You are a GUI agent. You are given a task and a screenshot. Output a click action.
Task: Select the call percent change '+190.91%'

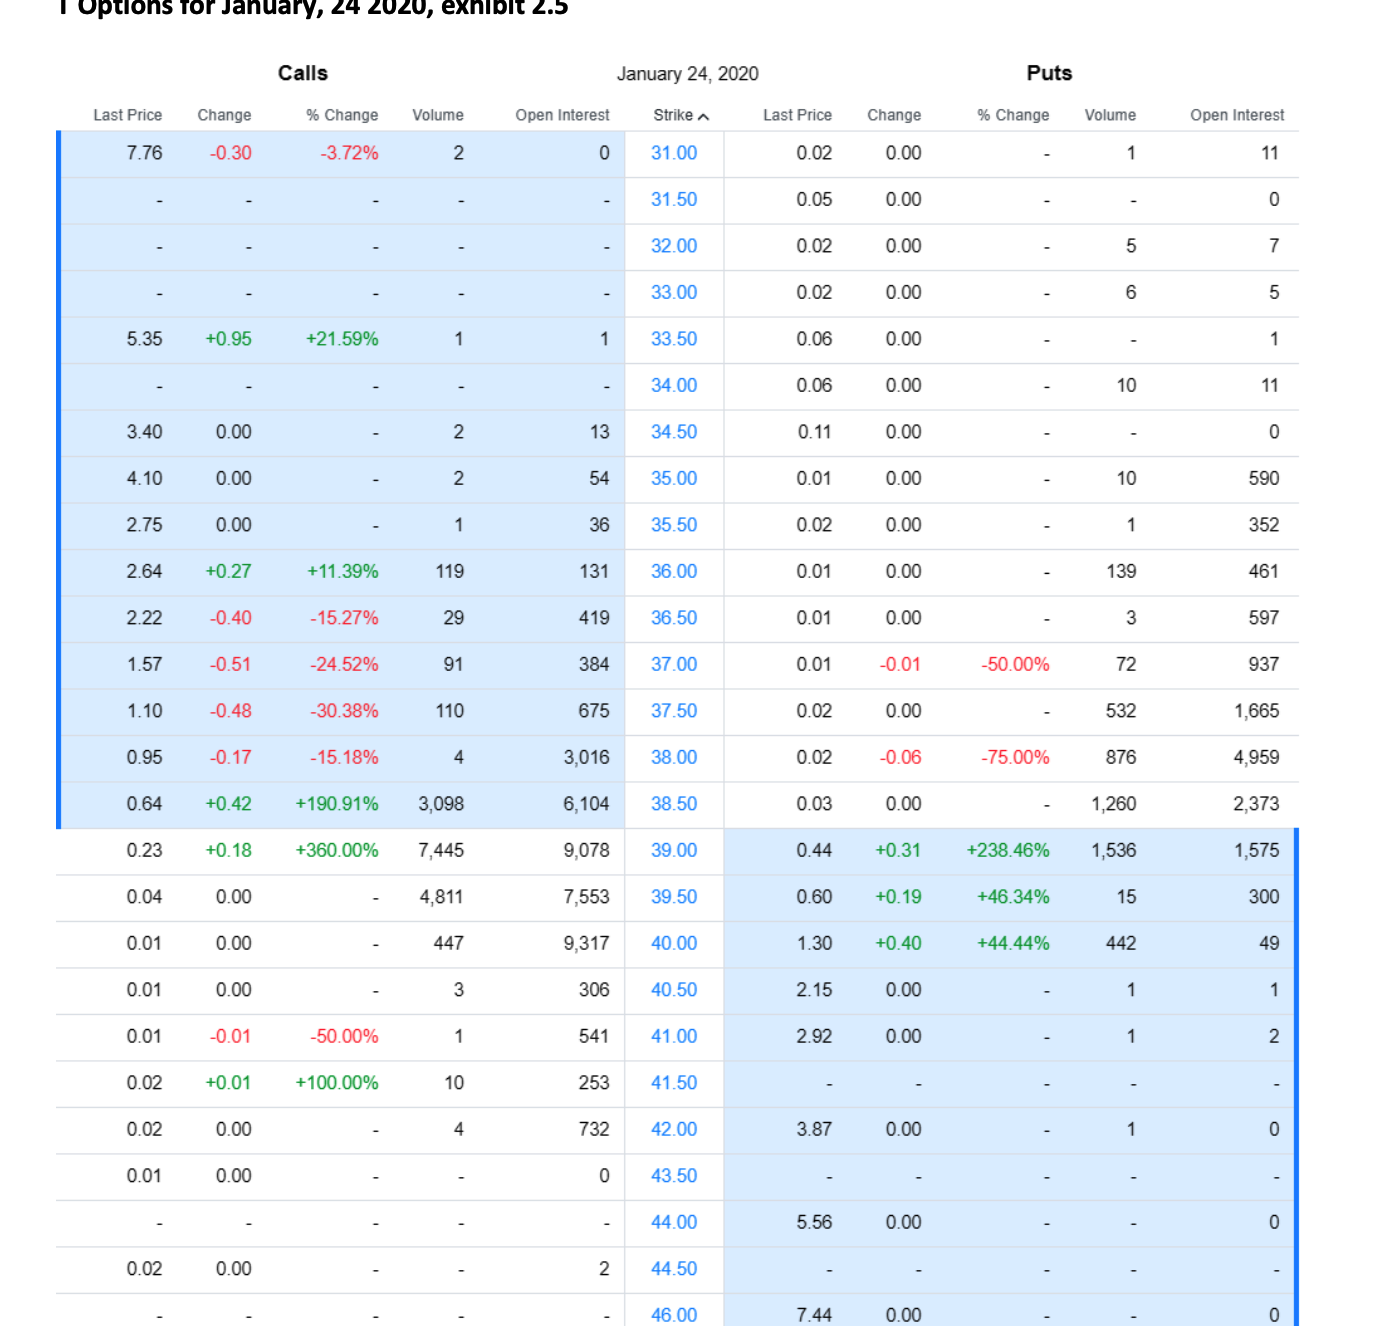(337, 804)
